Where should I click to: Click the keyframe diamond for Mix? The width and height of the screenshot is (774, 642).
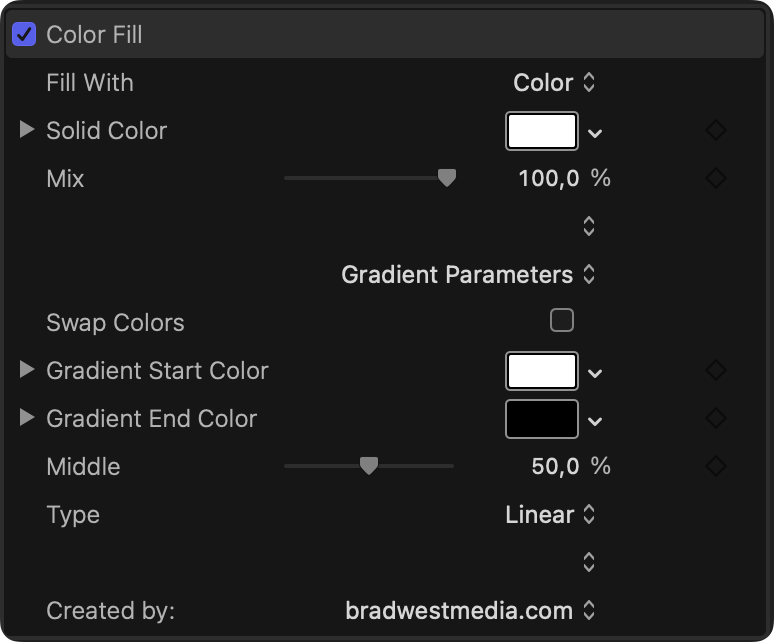tap(715, 178)
